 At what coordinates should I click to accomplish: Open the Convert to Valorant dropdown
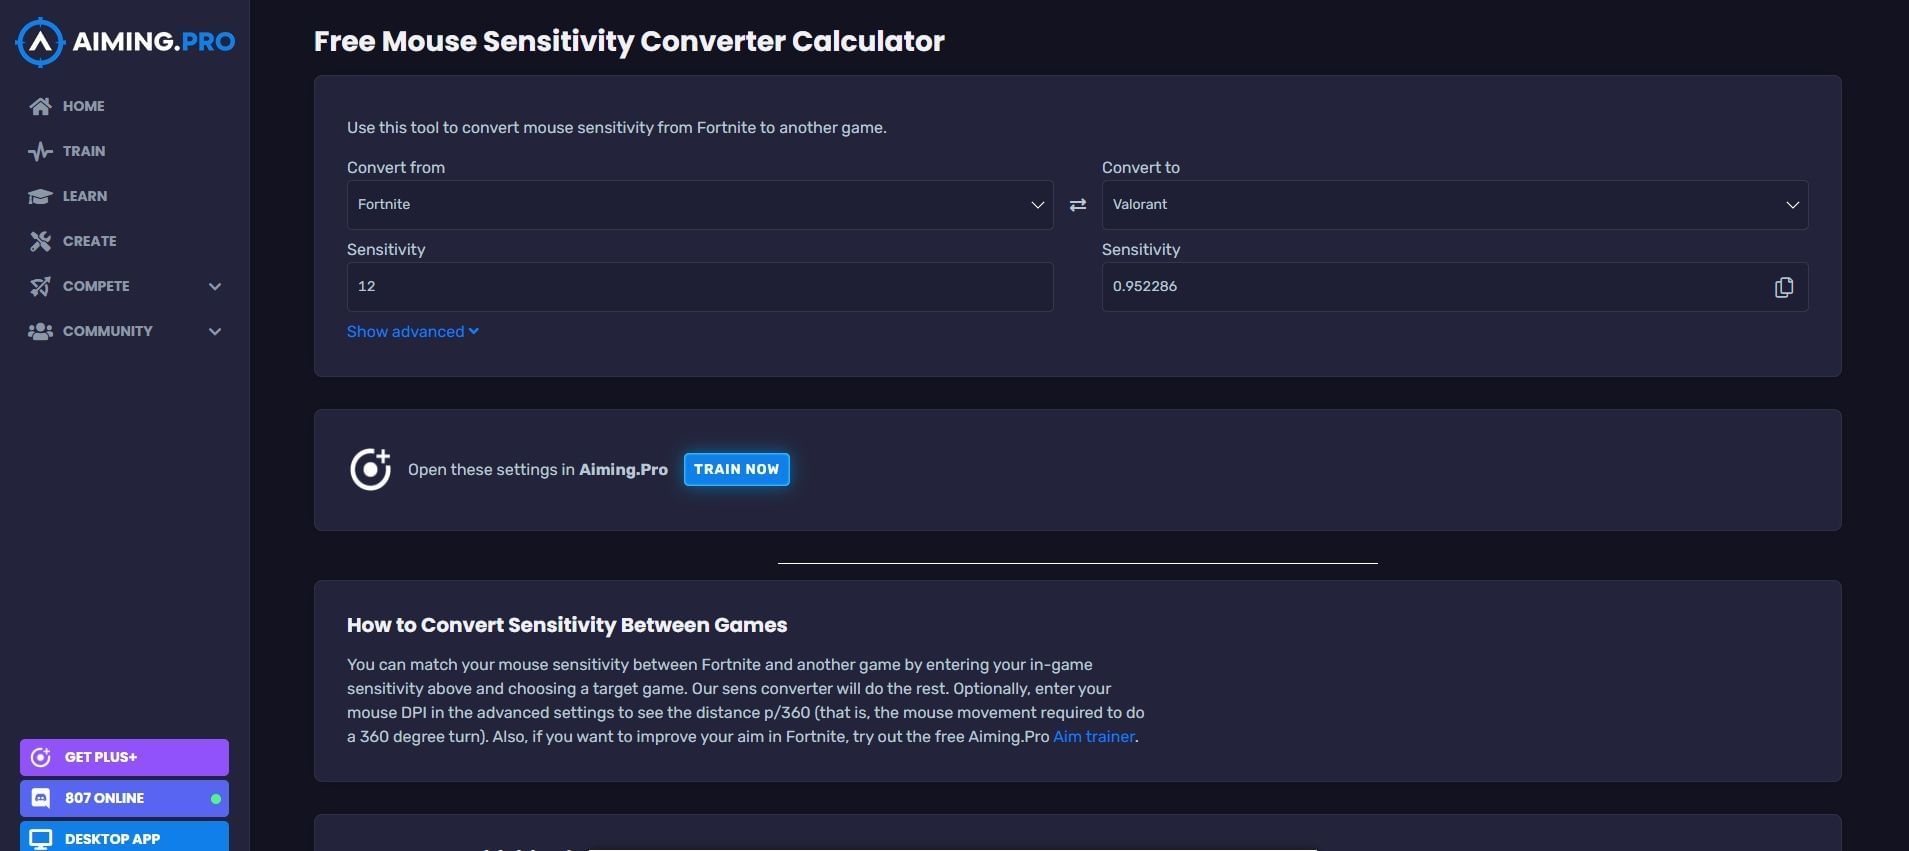[1454, 205]
